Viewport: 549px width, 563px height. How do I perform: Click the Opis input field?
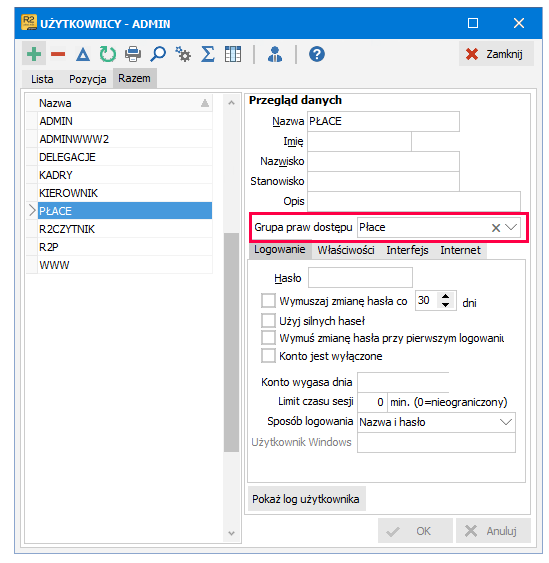coord(414,201)
